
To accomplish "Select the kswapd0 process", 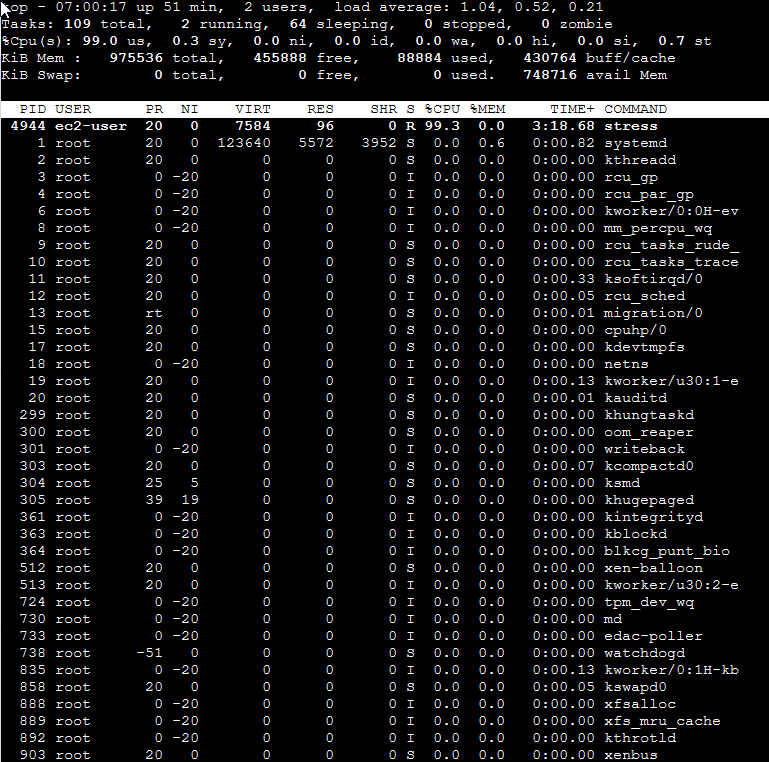I will point(636,687).
